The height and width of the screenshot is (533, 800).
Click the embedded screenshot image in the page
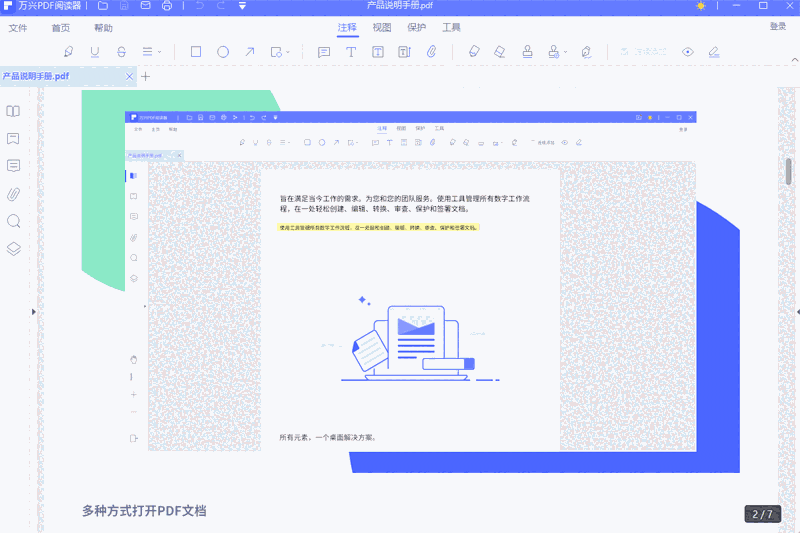[411, 281]
